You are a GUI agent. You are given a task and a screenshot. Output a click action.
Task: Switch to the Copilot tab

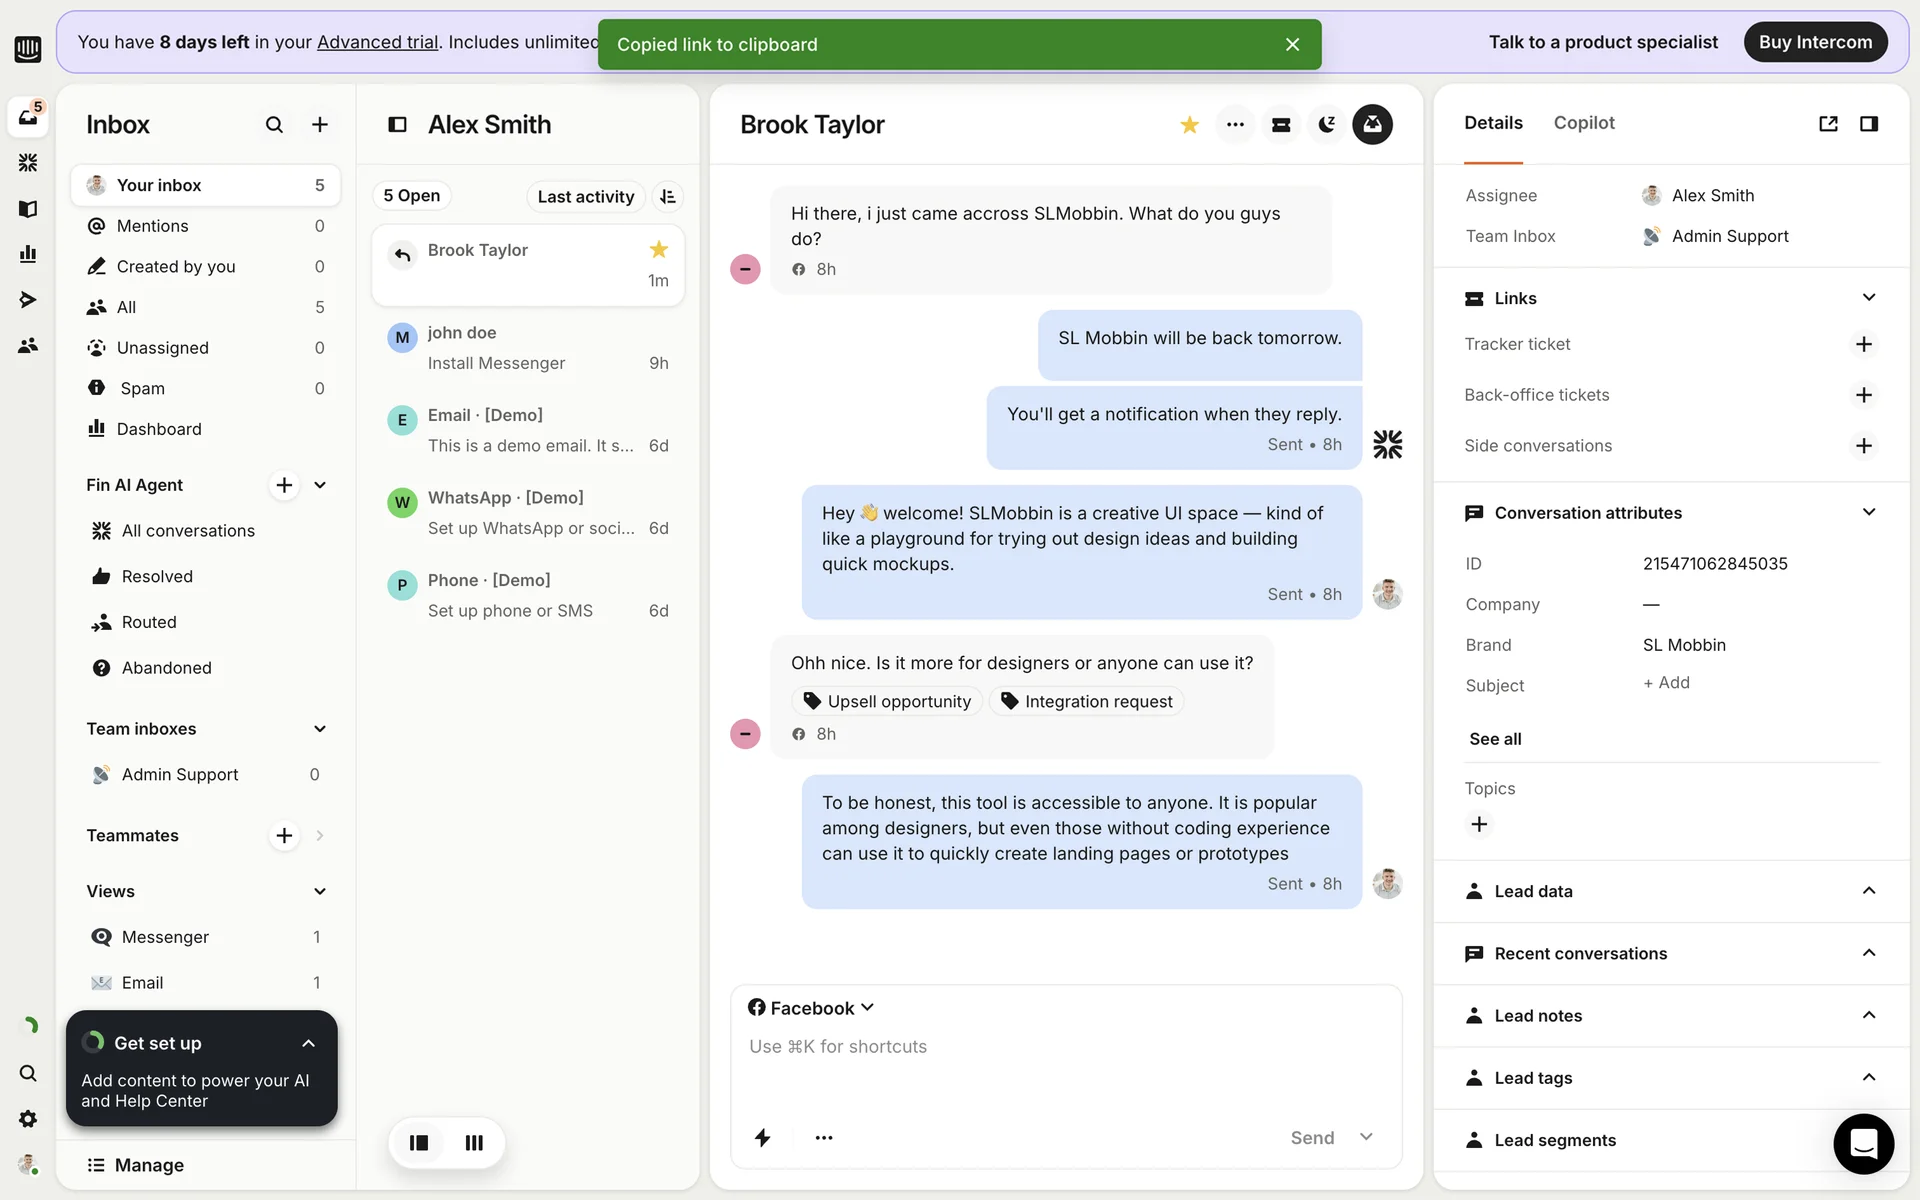pyautogui.click(x=1583, y=123)
